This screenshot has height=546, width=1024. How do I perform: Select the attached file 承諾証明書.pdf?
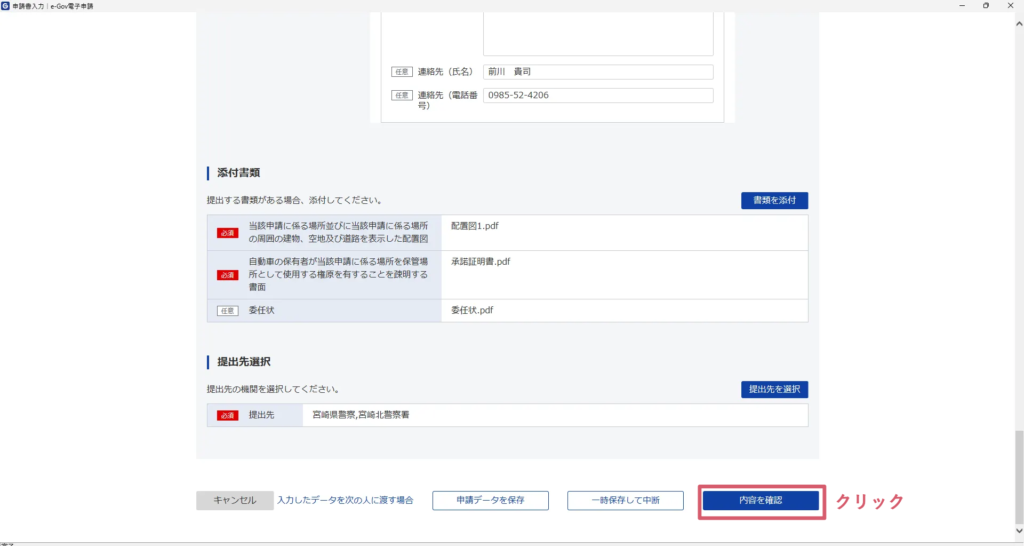(x=481, y=262)
